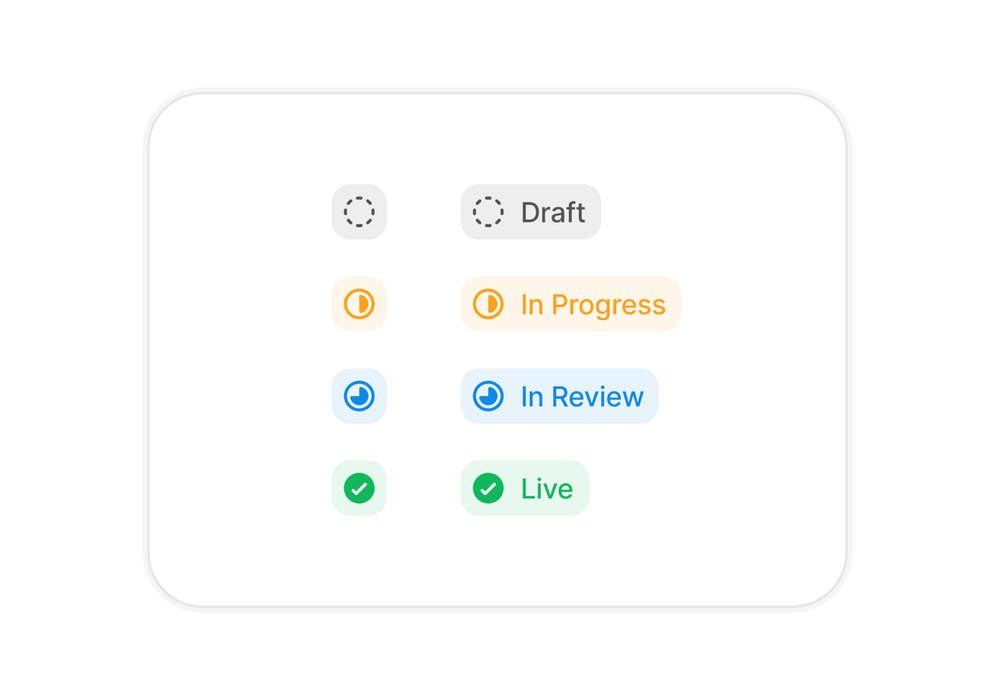
Task: Click the "Draft" text label
Action: pyautogui.click(x=553, y=213)
